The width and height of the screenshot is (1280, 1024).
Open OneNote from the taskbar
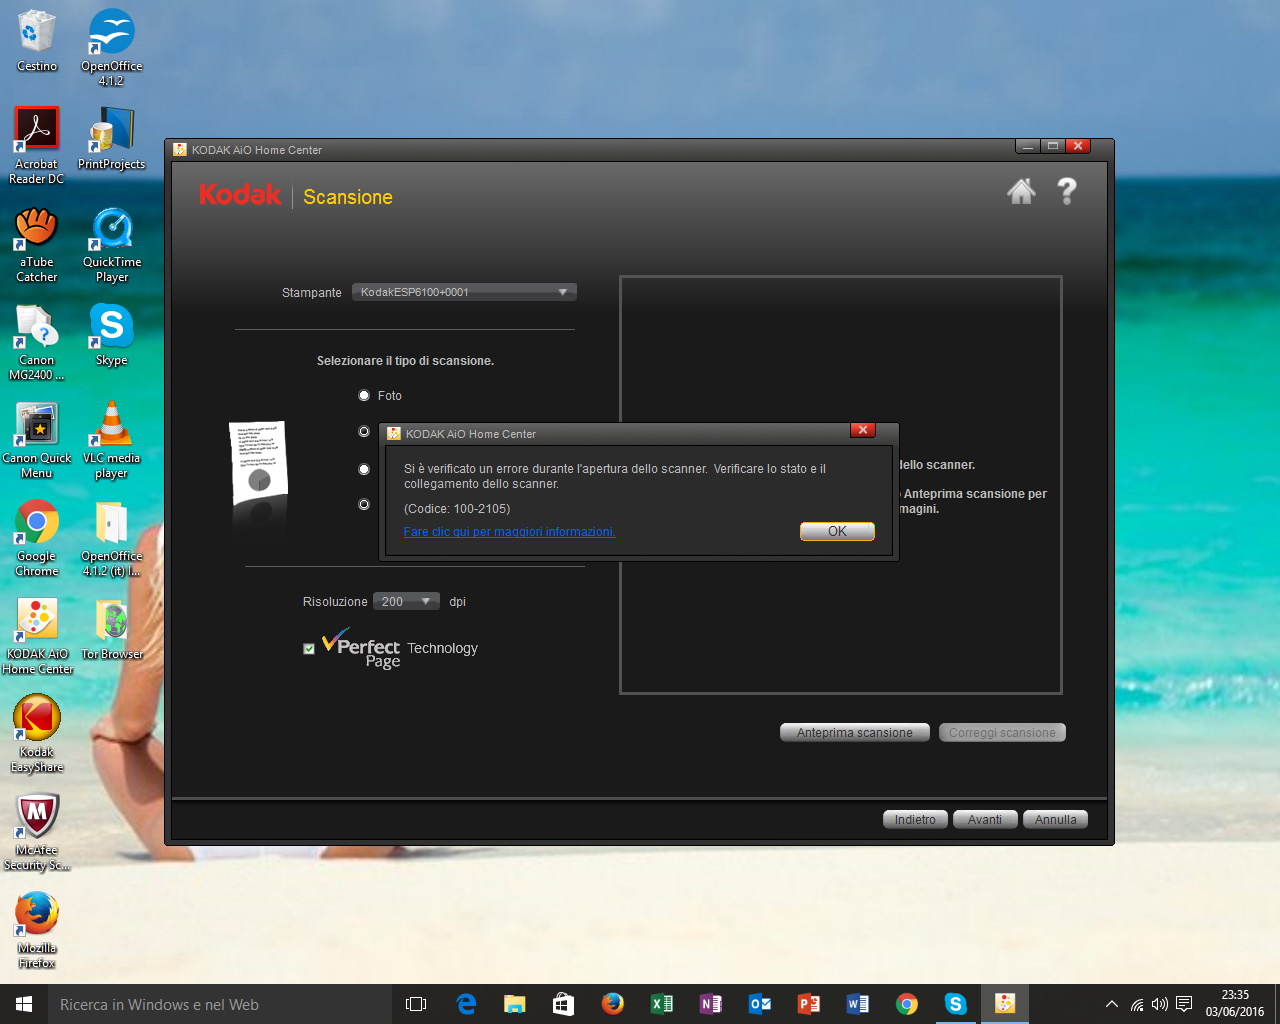point(711,1004)
